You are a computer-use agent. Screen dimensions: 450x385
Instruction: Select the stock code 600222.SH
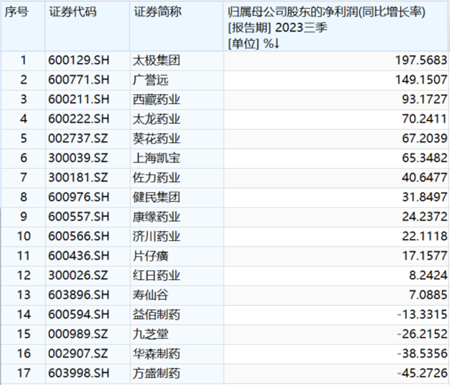pos(79,119)
